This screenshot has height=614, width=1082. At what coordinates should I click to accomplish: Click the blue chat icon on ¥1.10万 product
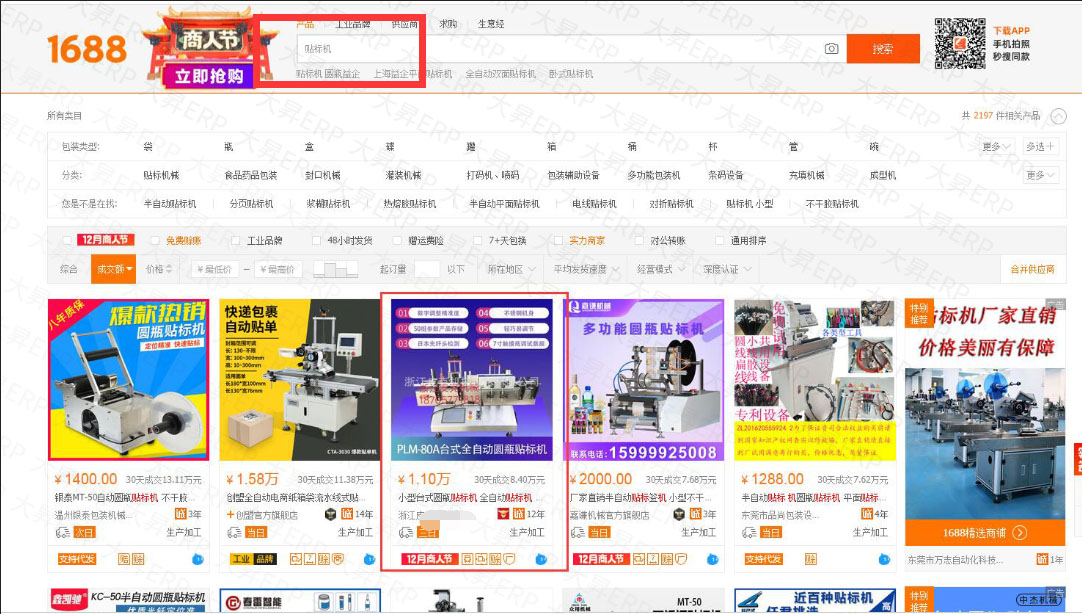(x=541, y=559)
